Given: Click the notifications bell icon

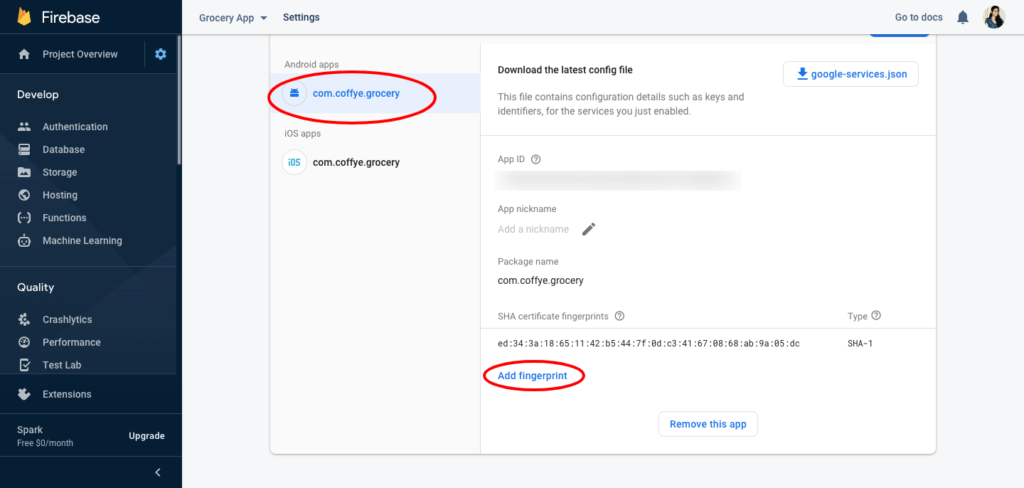Looking at the screenshot, I should [963, 17].
